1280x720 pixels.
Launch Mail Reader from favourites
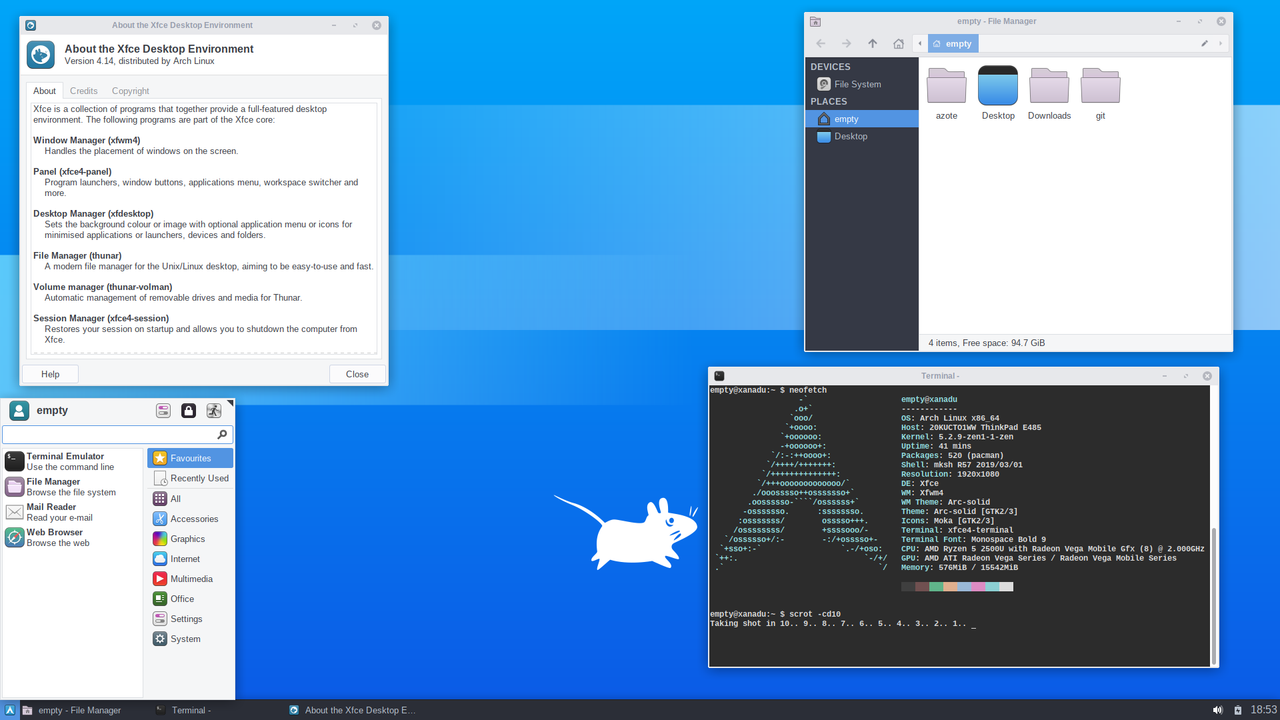[72, 512]
